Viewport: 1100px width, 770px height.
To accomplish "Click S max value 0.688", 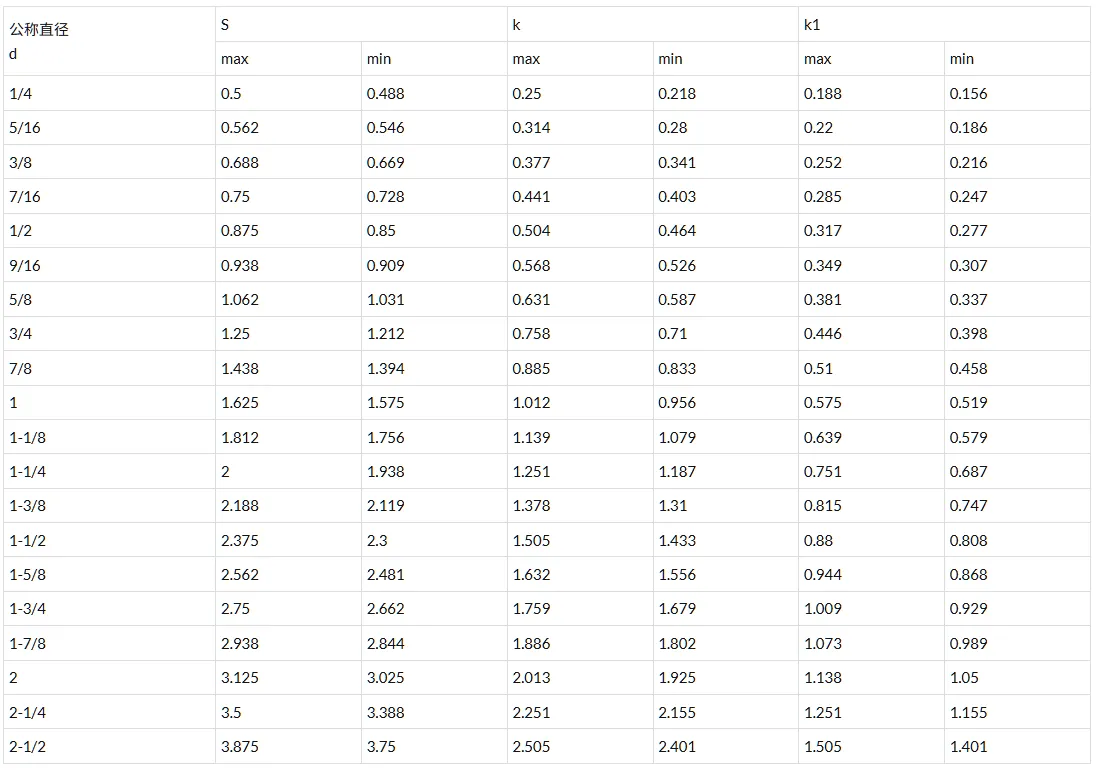I will click(x=239, y=163).
